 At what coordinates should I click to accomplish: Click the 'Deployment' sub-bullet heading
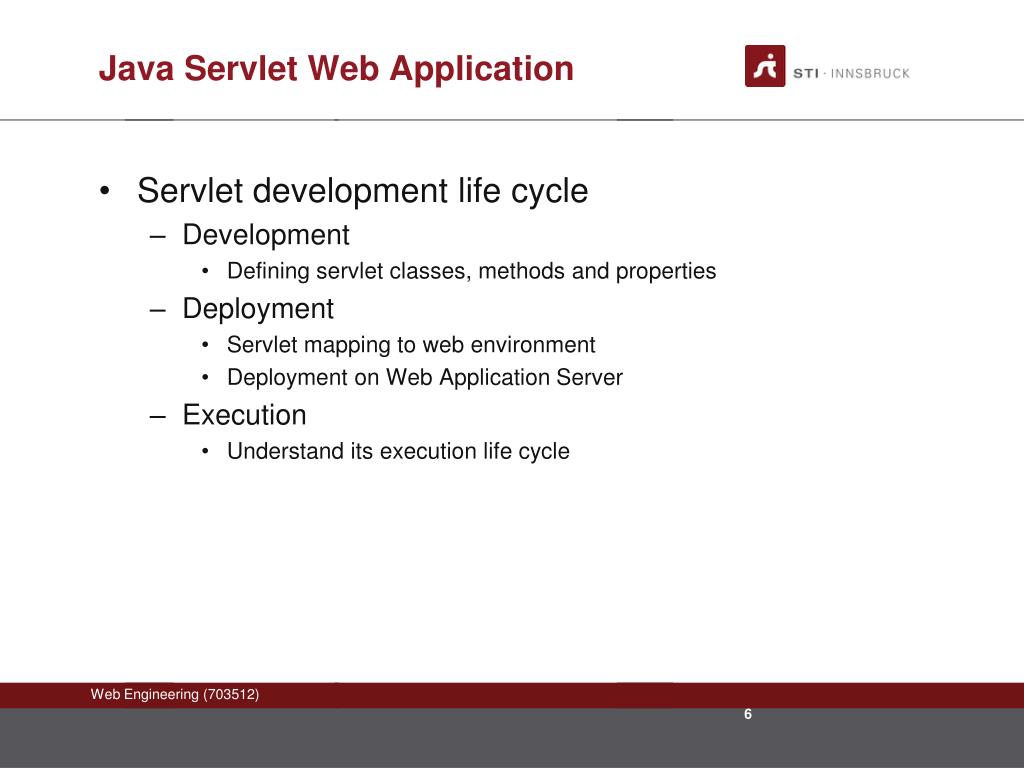pyautogui.click(x=258, y=309)
